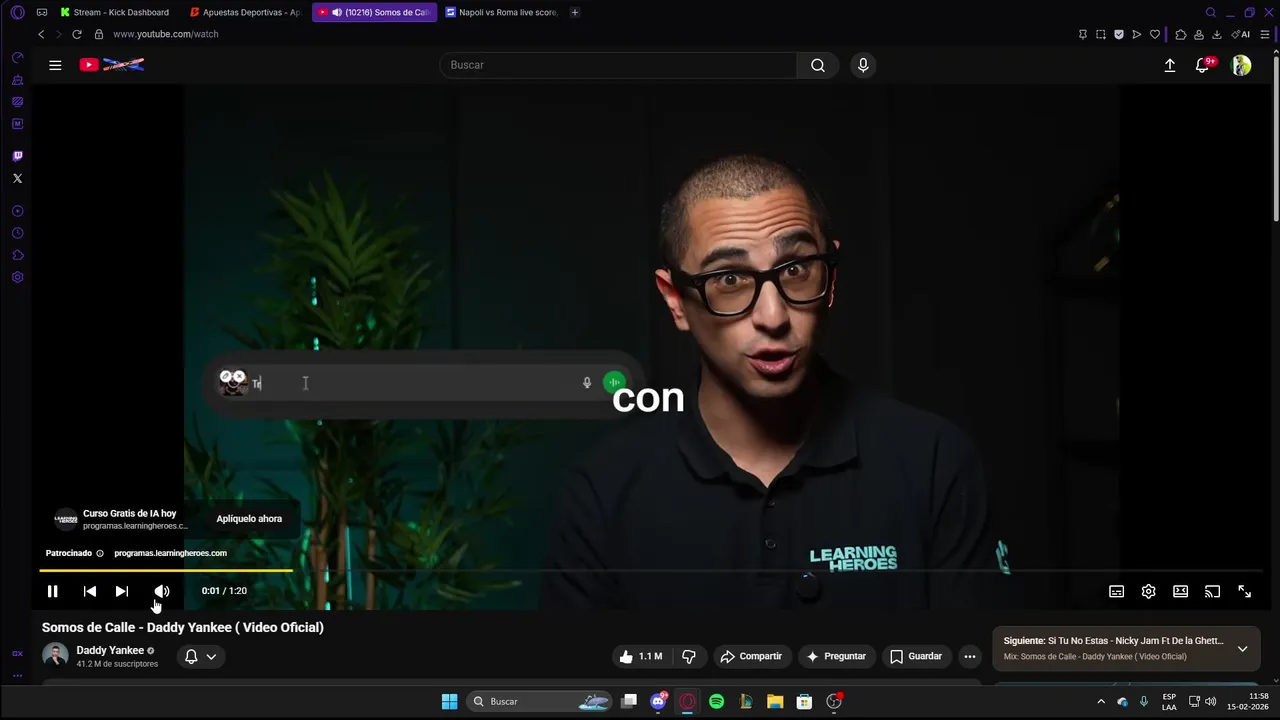
Task: Open sidebar settings gear icon
Action: point(17,277)
